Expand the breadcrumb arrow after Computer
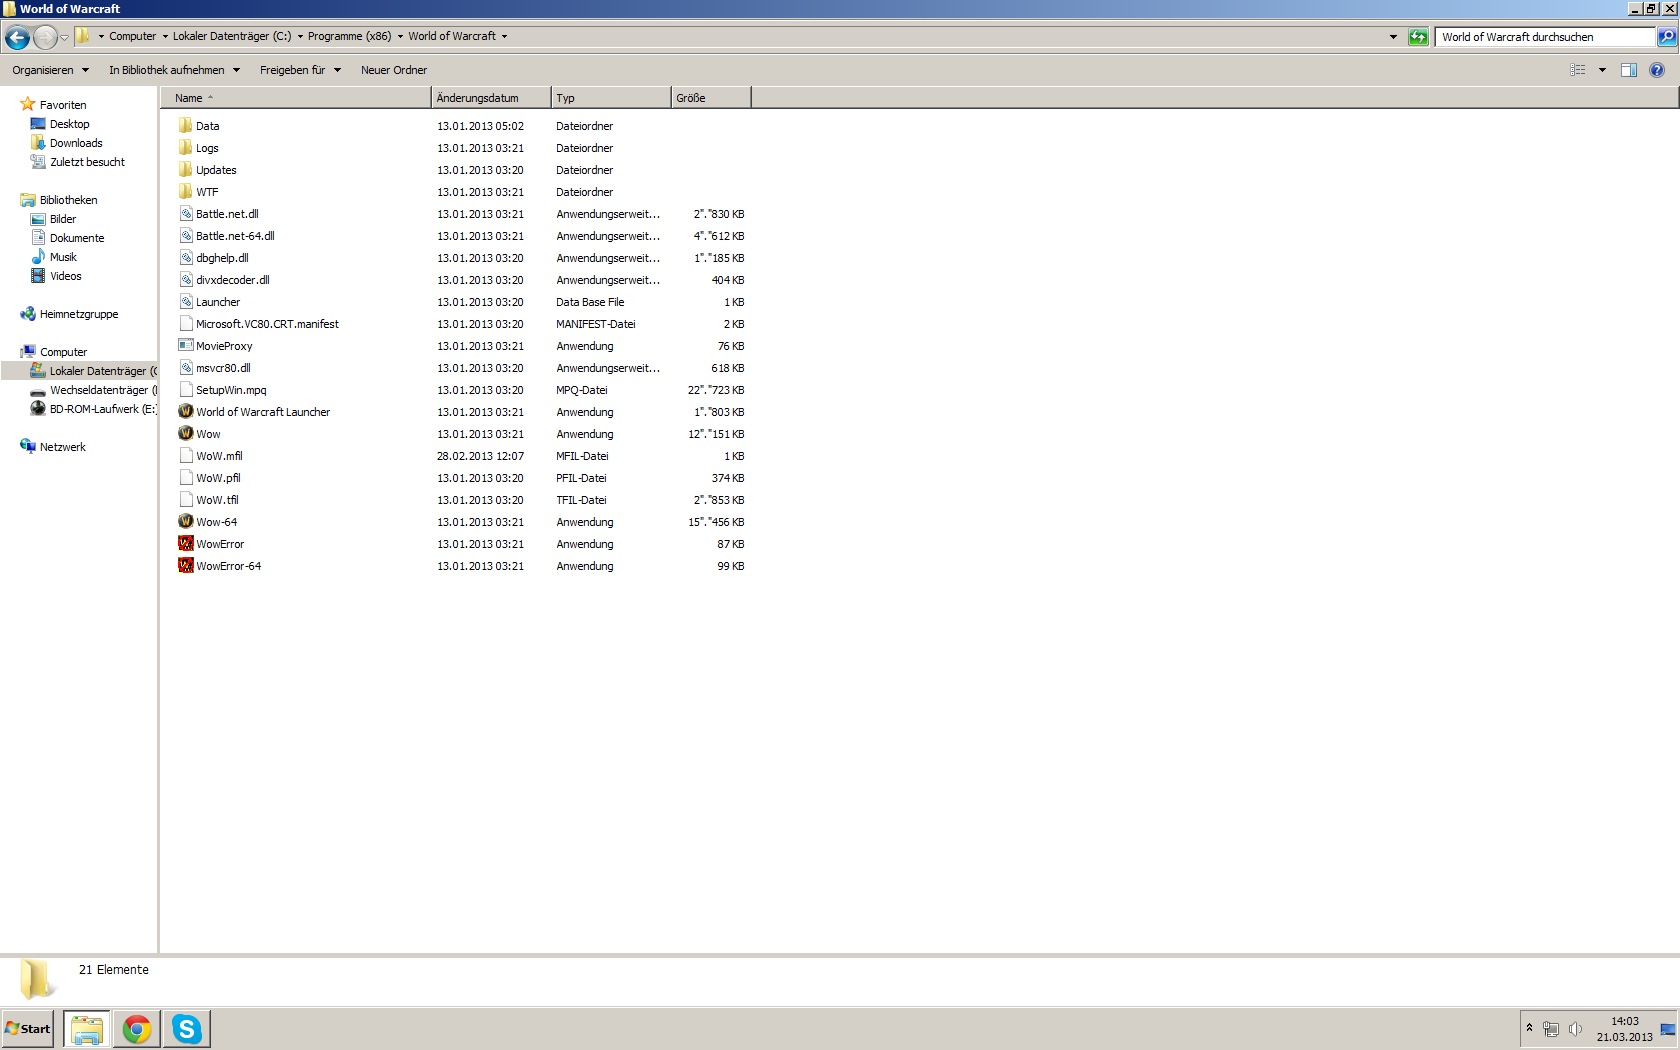Screen dimensions: 1680x1050 (165, 36)
